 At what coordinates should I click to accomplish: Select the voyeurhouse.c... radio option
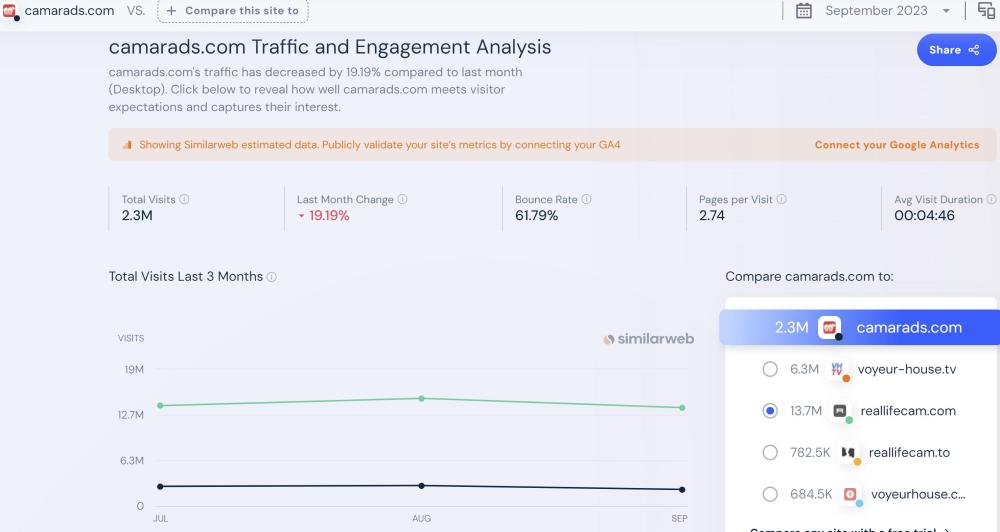[770, 494]
